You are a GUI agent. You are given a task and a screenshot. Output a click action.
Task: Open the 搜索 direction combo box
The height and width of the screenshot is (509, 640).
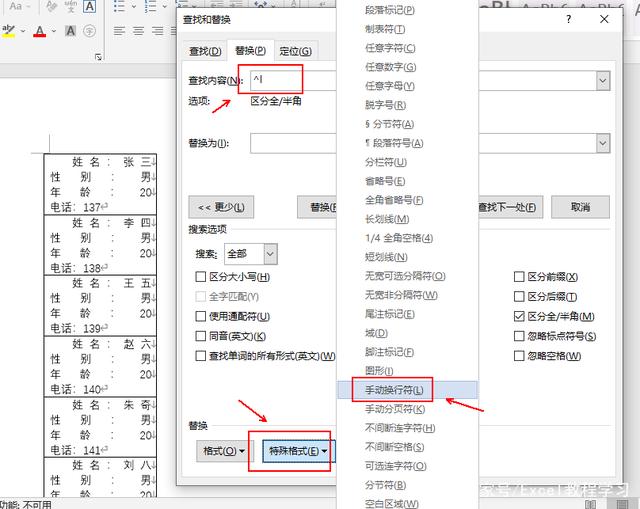pos(251,254)
